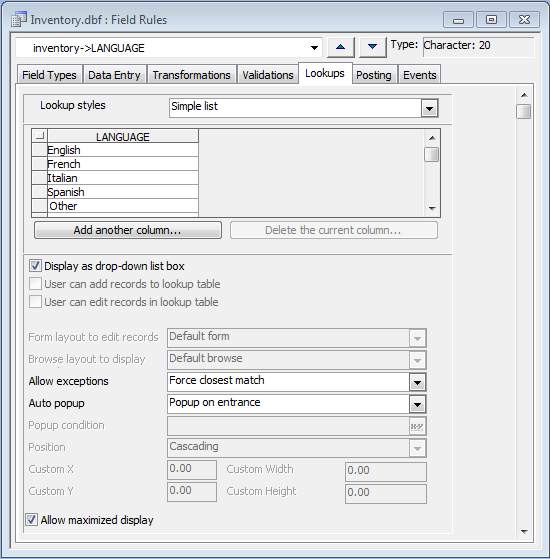This screenshot has height=559, width=550.
Task: Click Add another column button
Action: pyautogui.click(x=128, y=230)
